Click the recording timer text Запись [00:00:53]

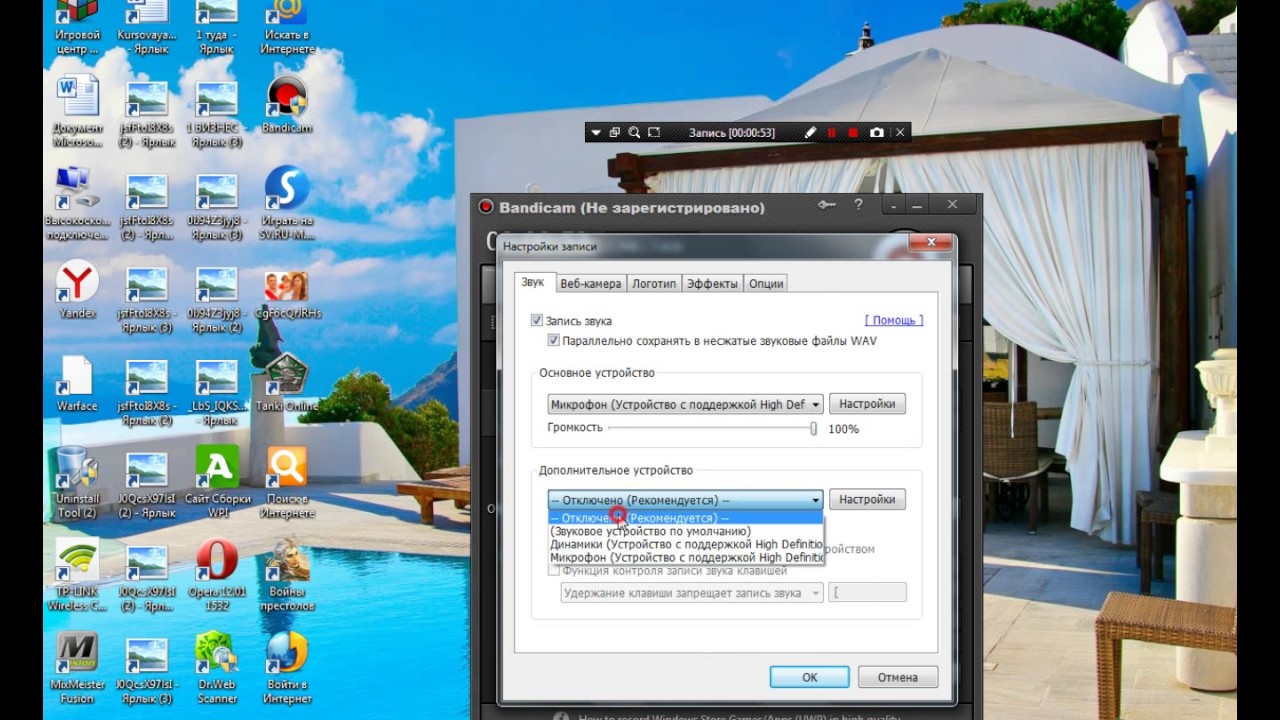732,133
